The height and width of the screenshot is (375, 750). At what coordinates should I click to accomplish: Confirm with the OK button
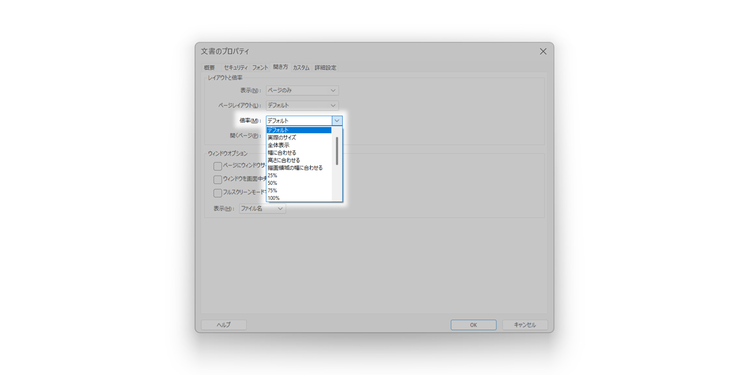click(474, 325)
